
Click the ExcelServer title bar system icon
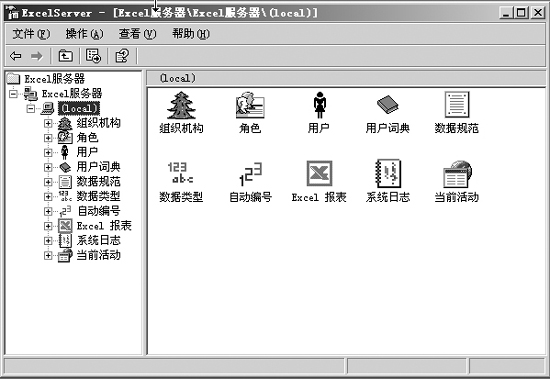tap(13, 13)
